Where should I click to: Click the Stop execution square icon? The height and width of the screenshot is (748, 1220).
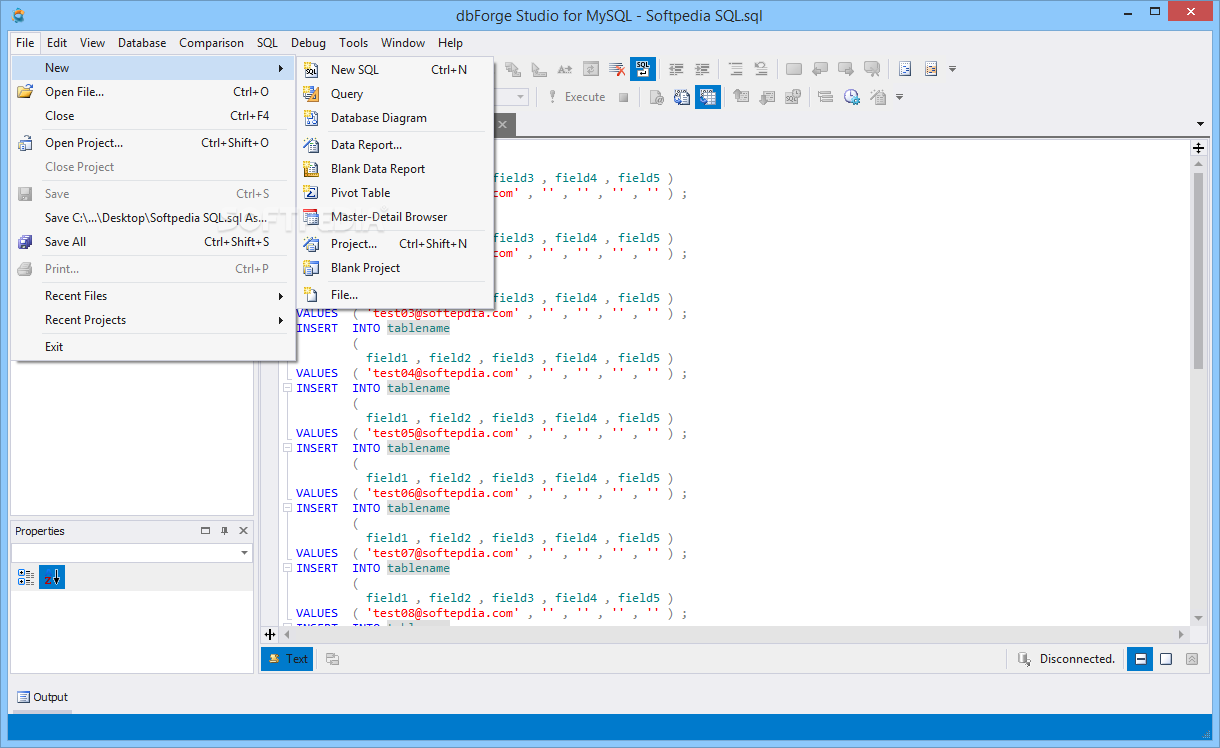(623, 97)
